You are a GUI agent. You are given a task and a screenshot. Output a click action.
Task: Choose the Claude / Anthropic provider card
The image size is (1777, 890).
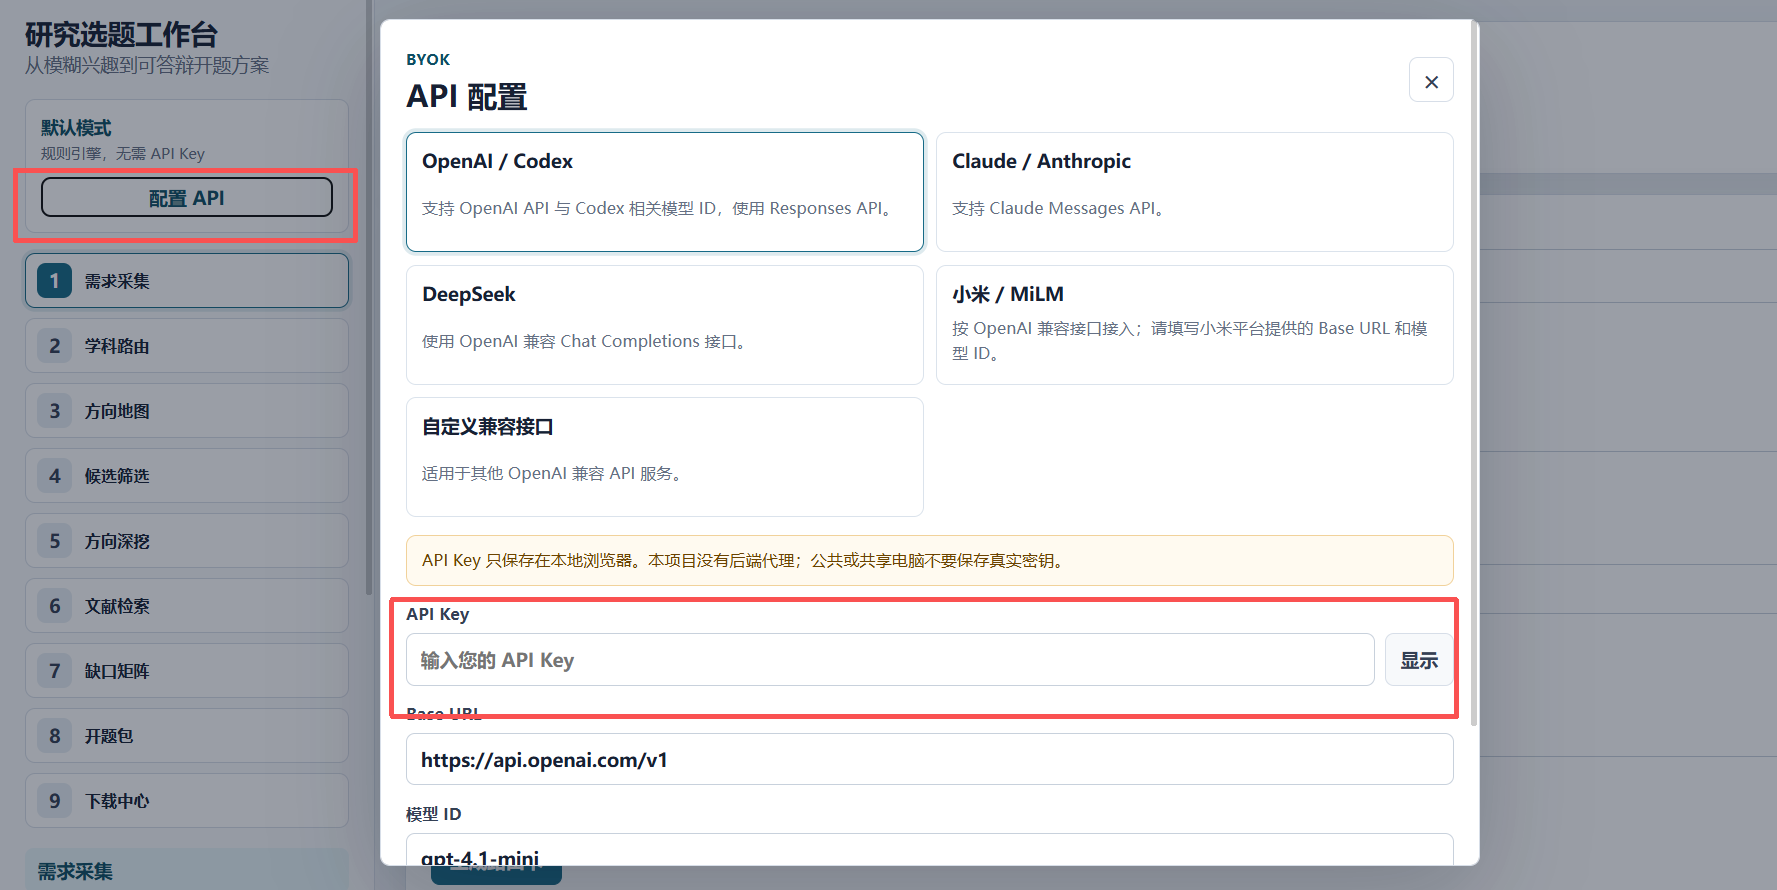(1194, 192)
